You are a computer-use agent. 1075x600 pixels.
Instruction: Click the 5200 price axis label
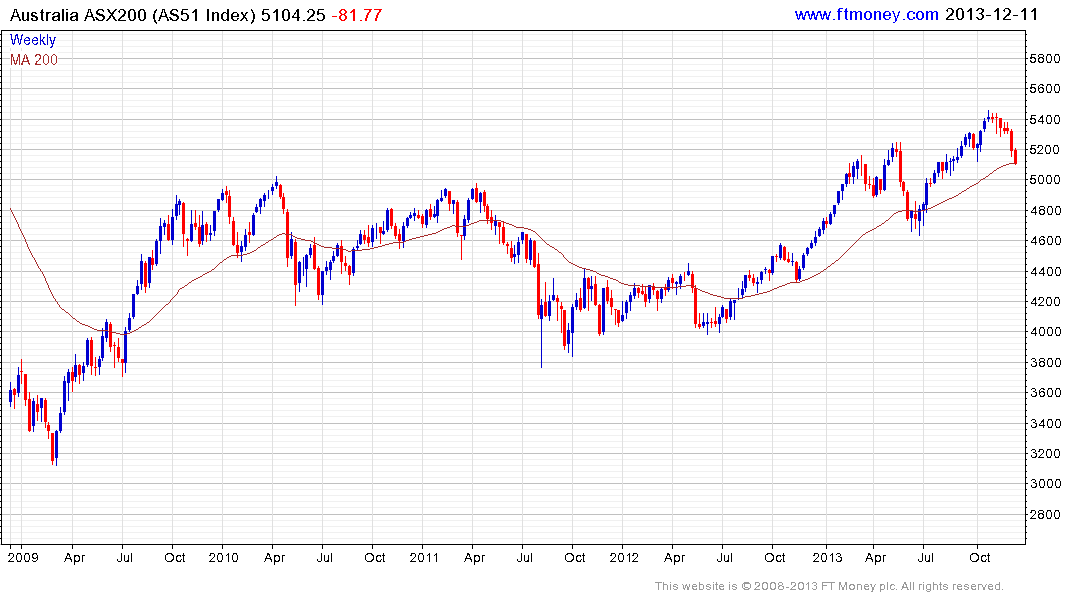(1044, 150)
